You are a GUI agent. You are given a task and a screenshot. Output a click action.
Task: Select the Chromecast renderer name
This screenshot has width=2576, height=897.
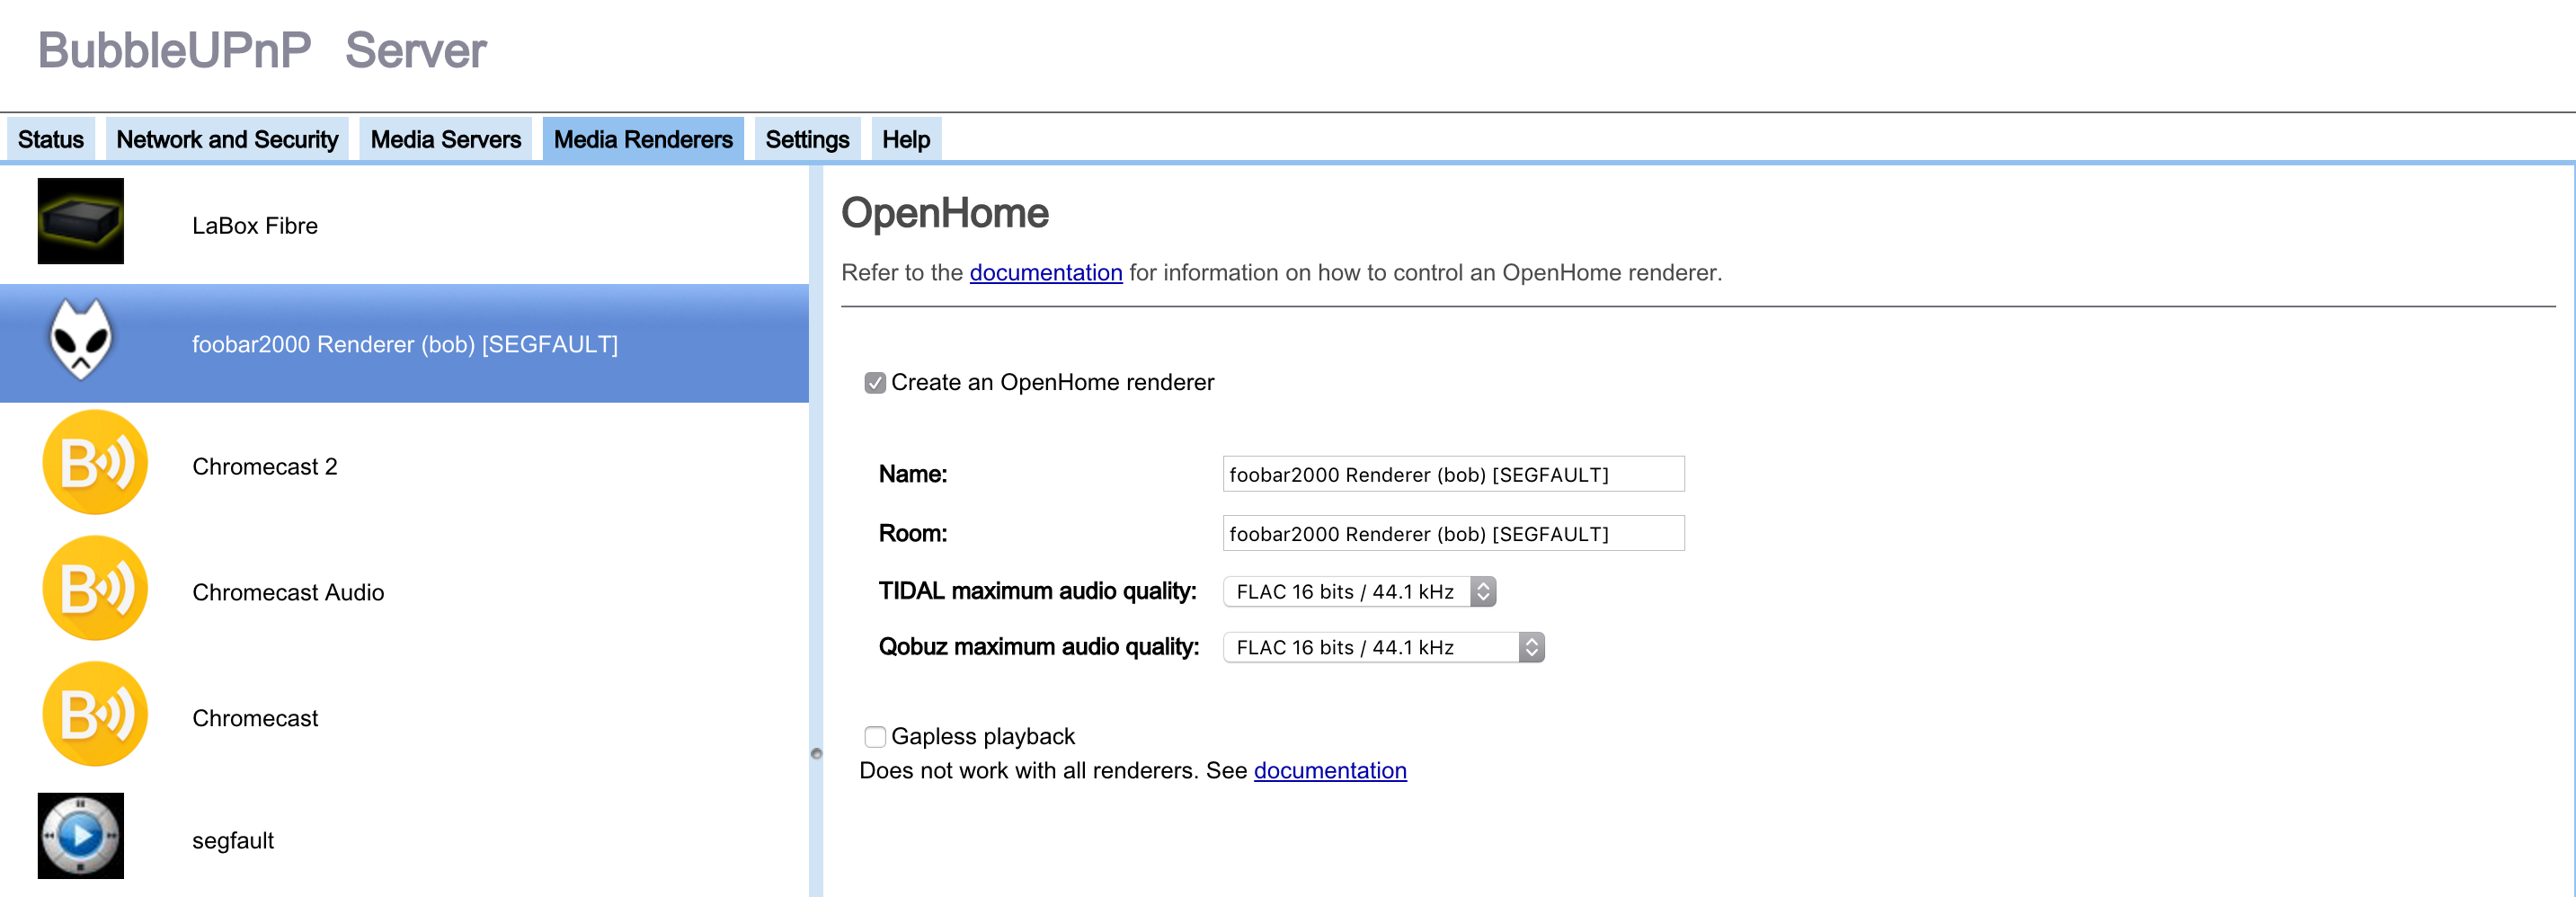[x=255, y=719]
